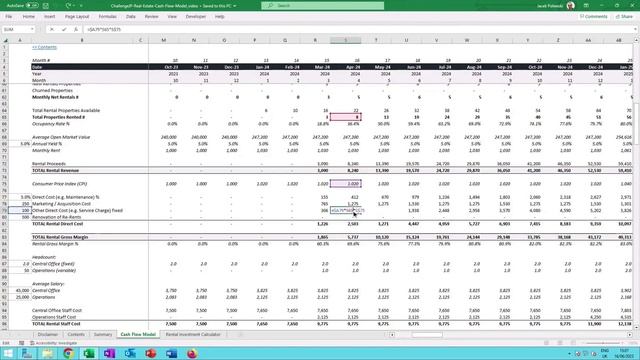Click the 'Consumer Price Index (CPI)' label
The image size is (640, 360).
(60, 184)
